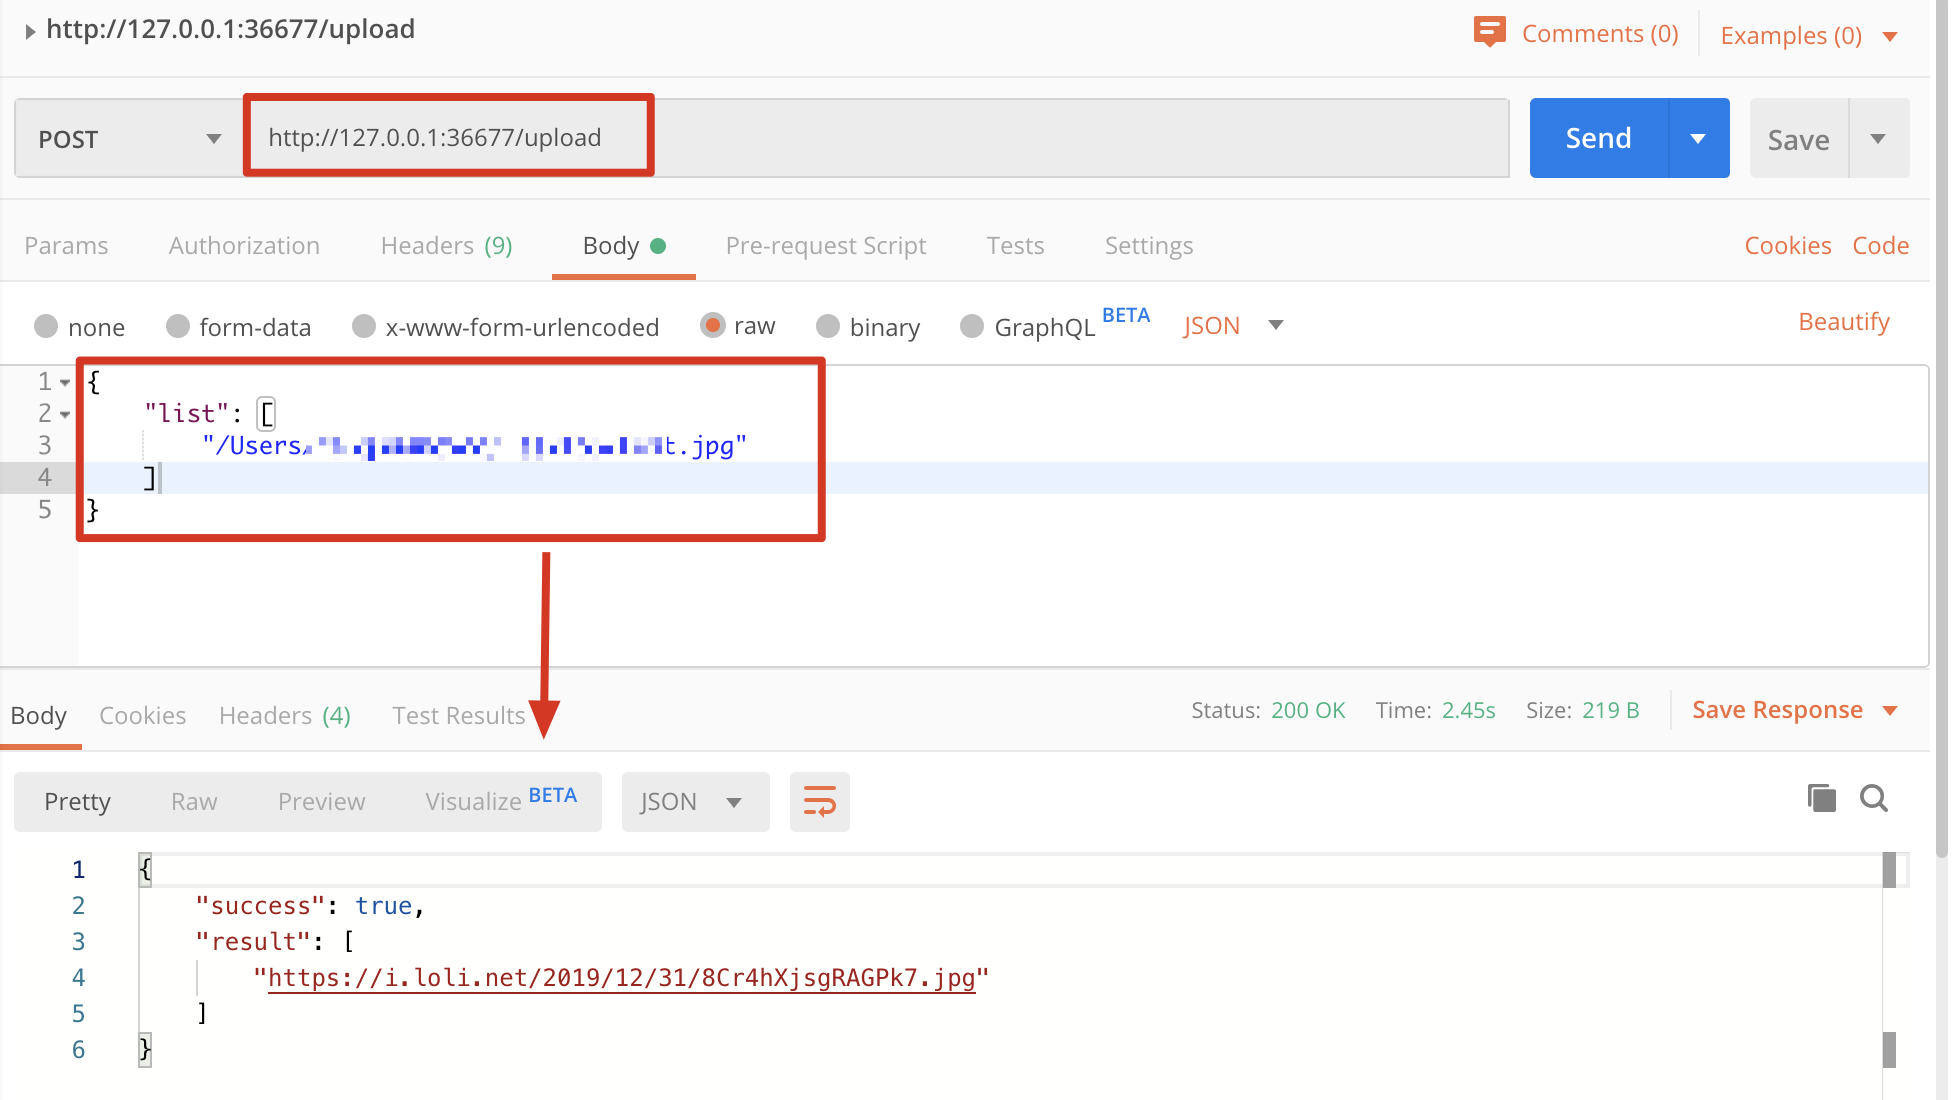This screenshot has width=1952, height=1100.
Task: Open Send button dropdown arrow
Action: tap(1698, 138)
